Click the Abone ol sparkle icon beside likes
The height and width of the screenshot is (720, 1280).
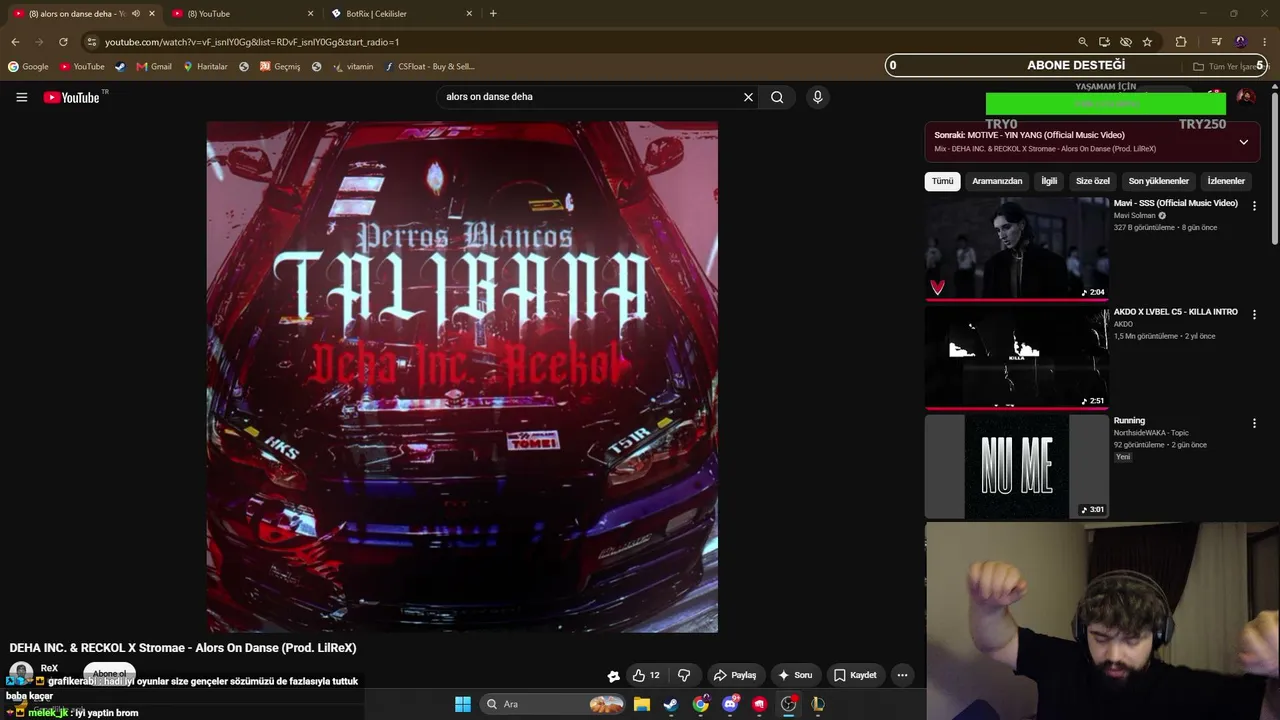point(613,675)
